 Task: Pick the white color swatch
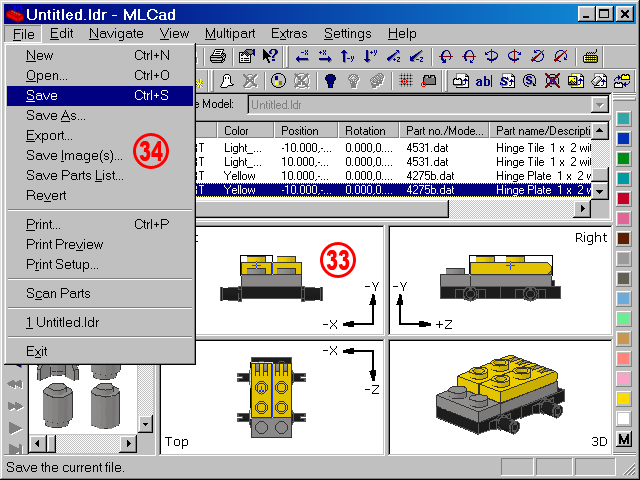pyautogui.click(x=623, y=418)
